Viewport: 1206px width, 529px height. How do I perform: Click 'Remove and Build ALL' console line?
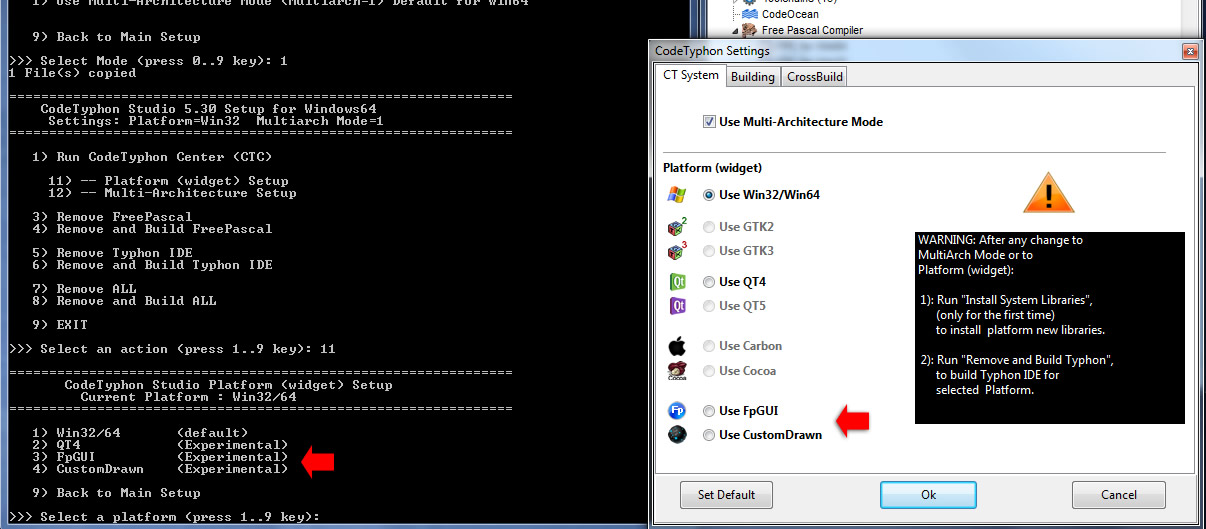click(x=124, y=301)
